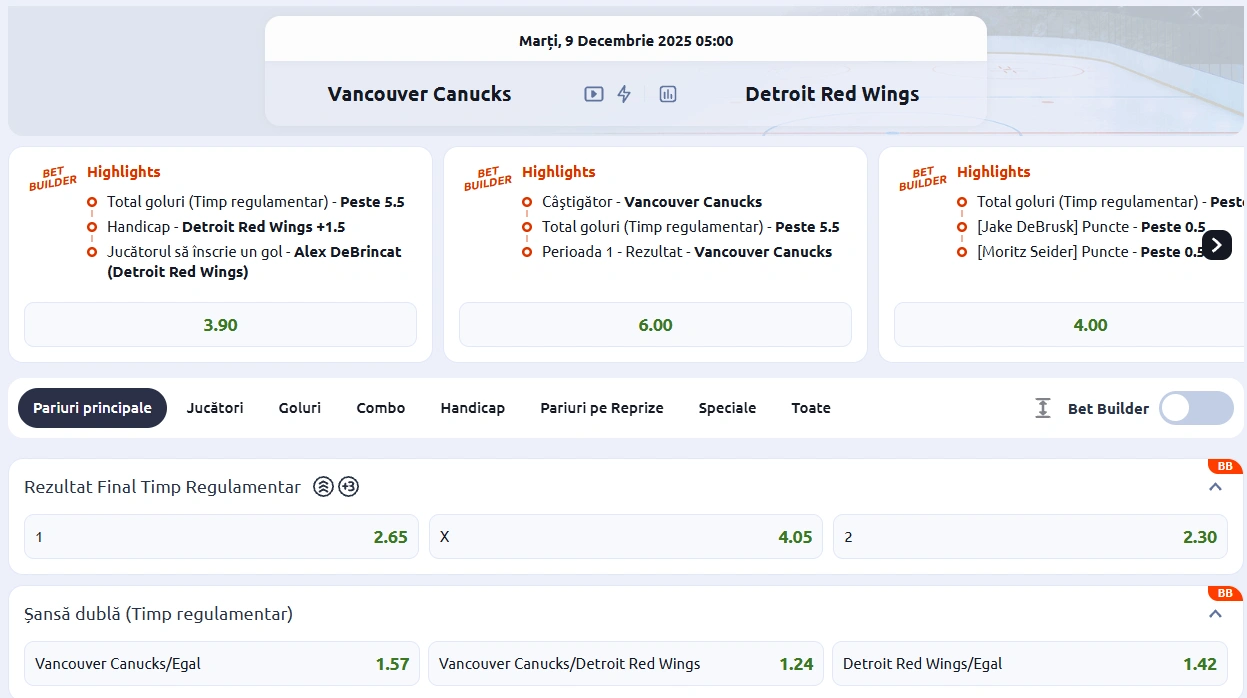1247x698 pixels.
Task: Click the +3 badge beside Rezultat Final
Action: point(348,487)
